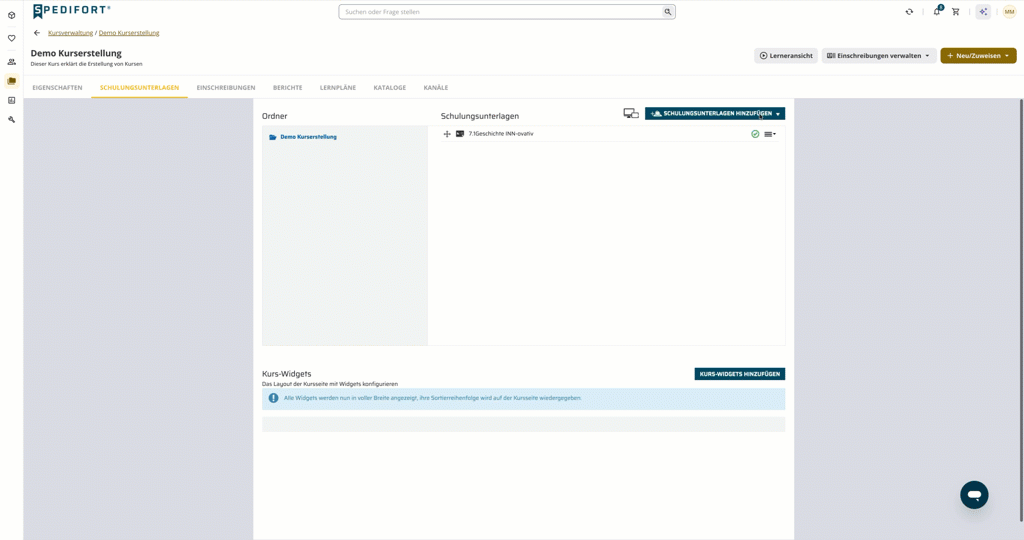This screenshot has height=540, width=1024.
Task: Open the AI sparkle assistant icon
Action: click(x=983, y=12)
